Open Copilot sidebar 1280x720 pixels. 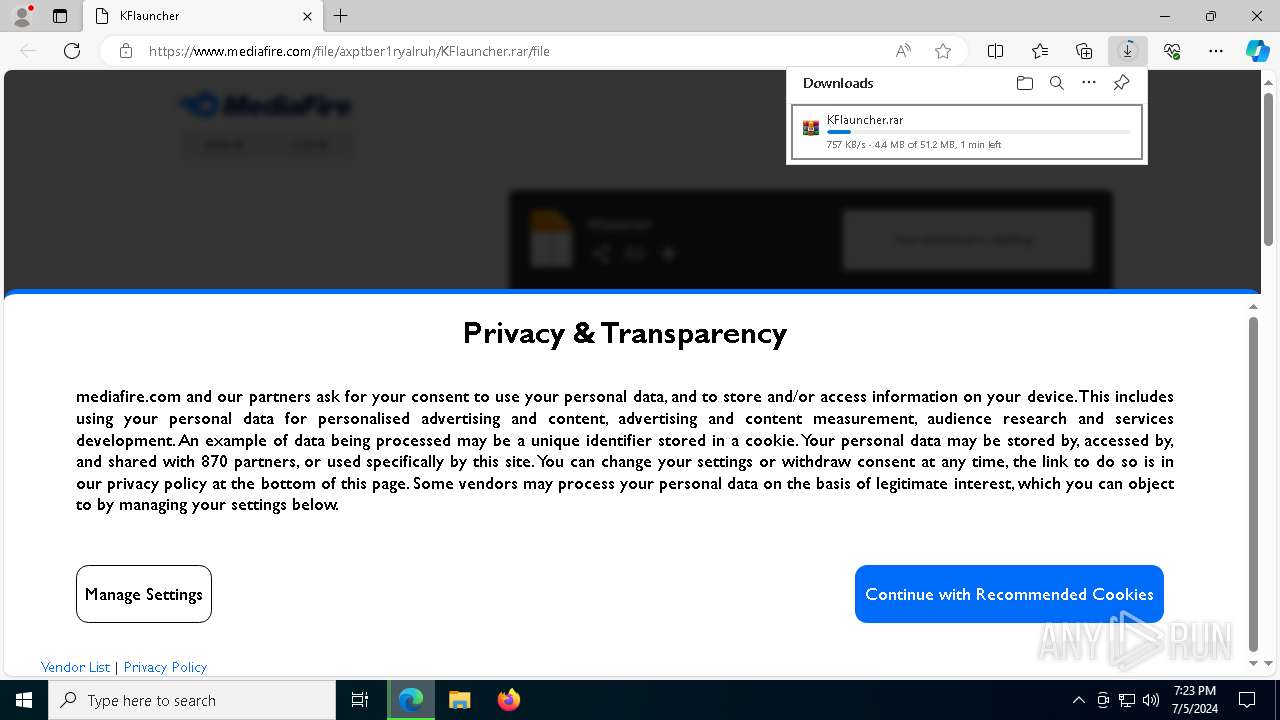pyautogui.click(x=1258, y=51)
